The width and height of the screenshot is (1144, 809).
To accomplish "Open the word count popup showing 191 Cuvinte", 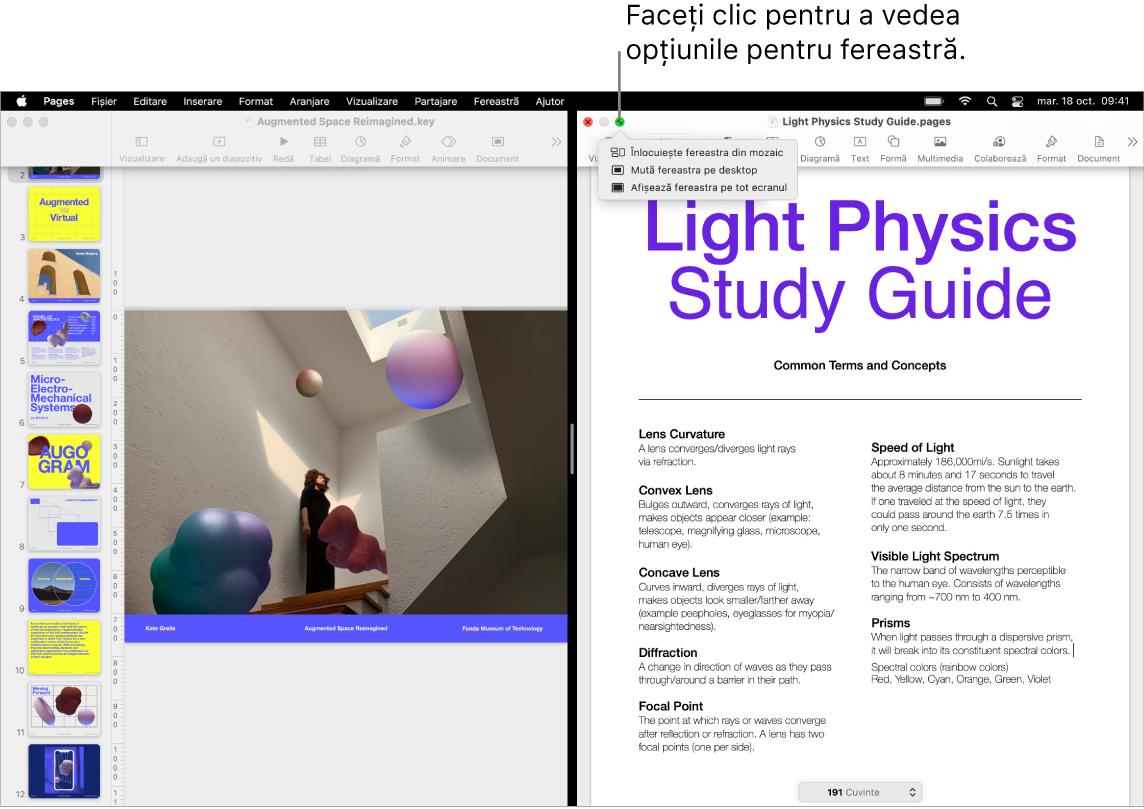I will click(859, 791).
